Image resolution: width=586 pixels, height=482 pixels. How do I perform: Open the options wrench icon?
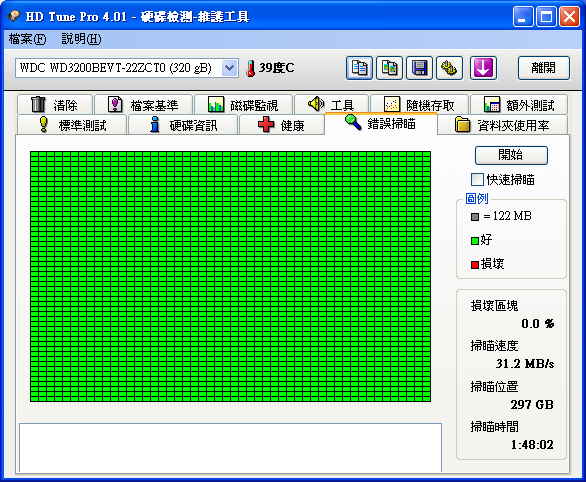click(x=450, y=68)
